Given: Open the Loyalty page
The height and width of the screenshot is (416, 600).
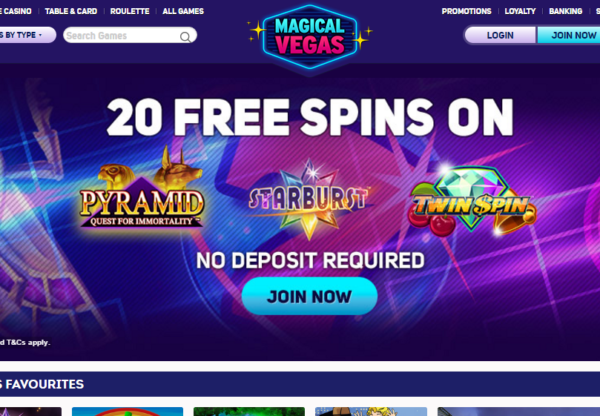Looking at the screenshot, I should [x=520, y=11].
